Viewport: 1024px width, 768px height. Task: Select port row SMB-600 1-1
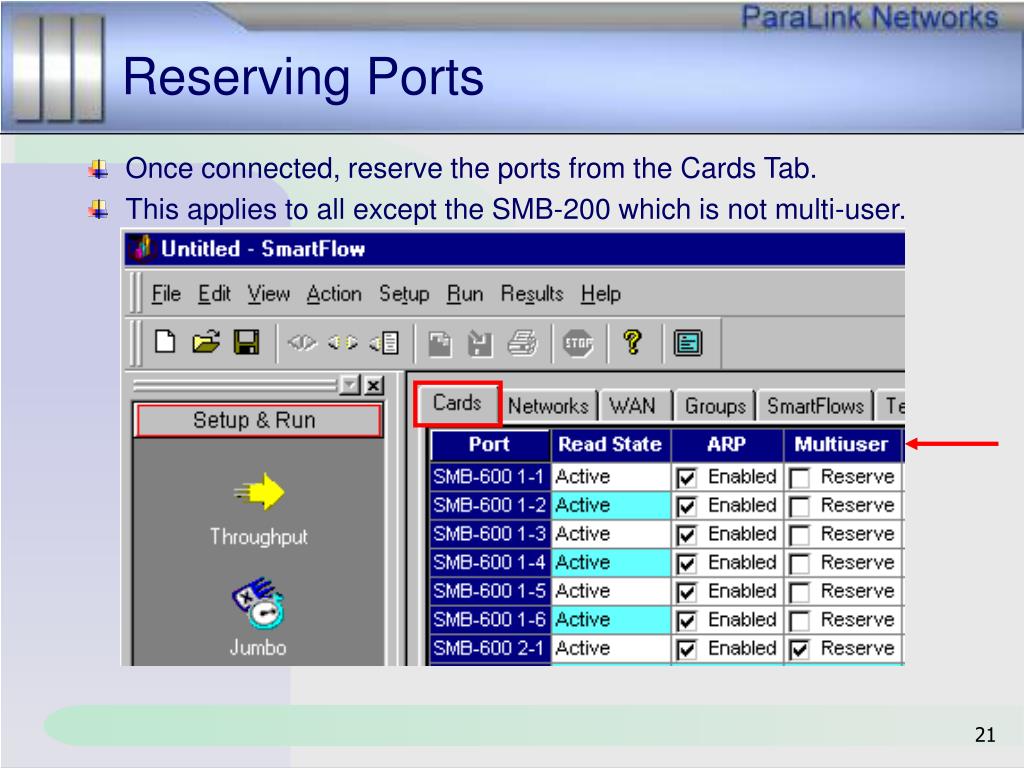click(490, 477)
